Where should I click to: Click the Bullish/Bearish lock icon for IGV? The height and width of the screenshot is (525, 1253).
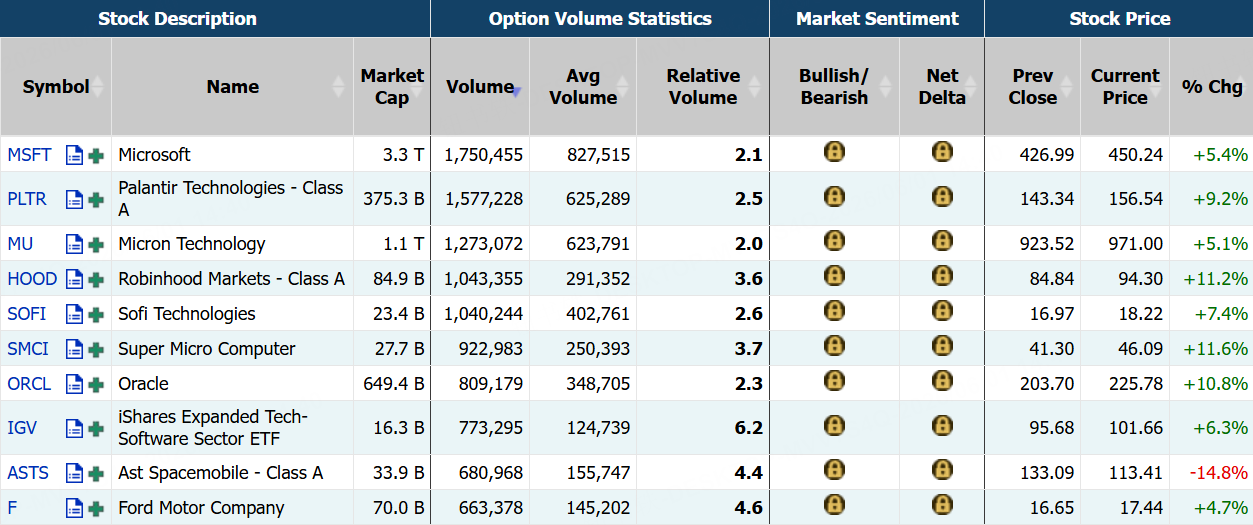click(x=834, y=426)
